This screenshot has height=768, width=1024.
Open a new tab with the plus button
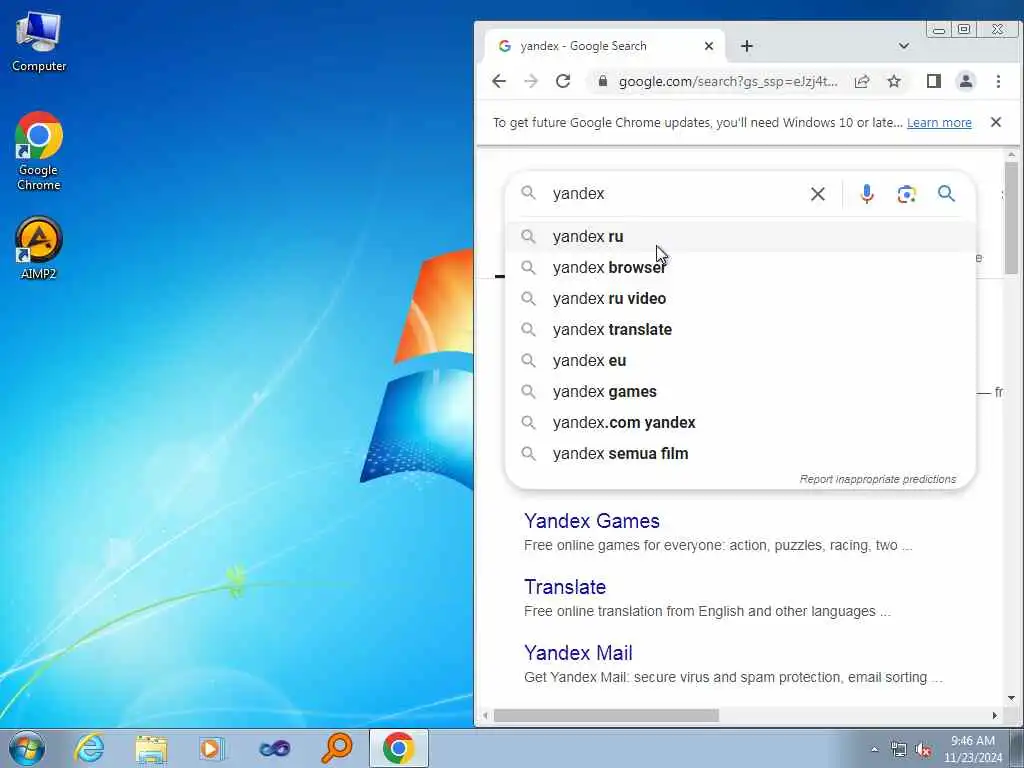747,46
